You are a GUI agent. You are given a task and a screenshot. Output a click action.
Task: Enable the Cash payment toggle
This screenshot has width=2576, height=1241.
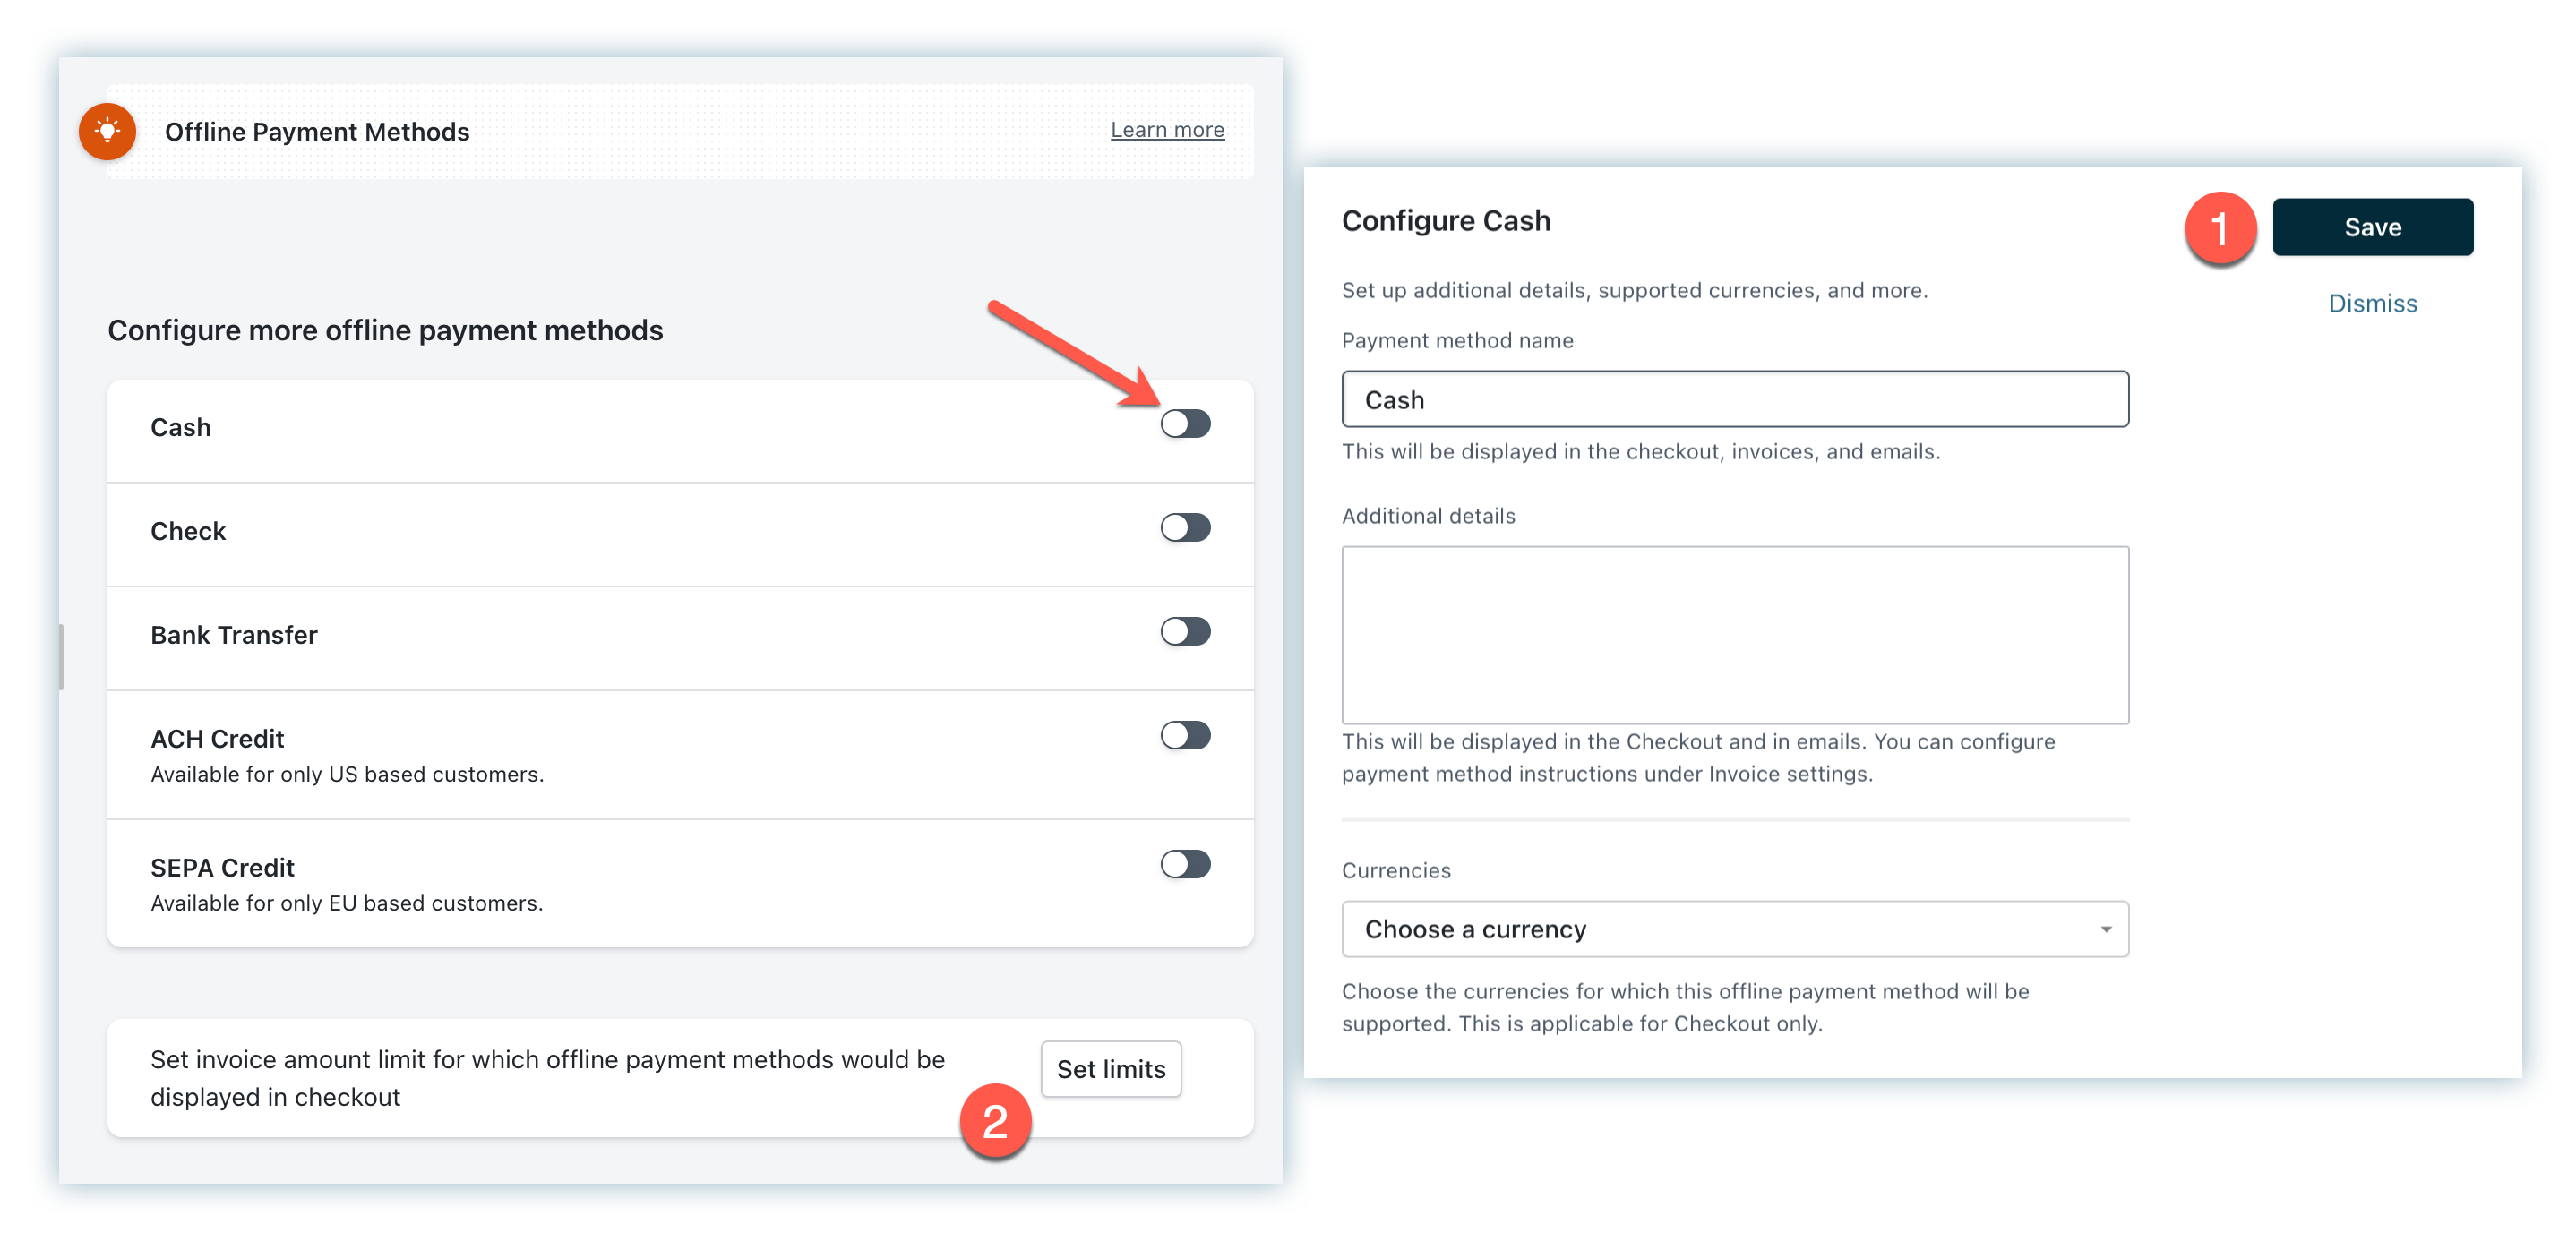(x=1185, y=424)
